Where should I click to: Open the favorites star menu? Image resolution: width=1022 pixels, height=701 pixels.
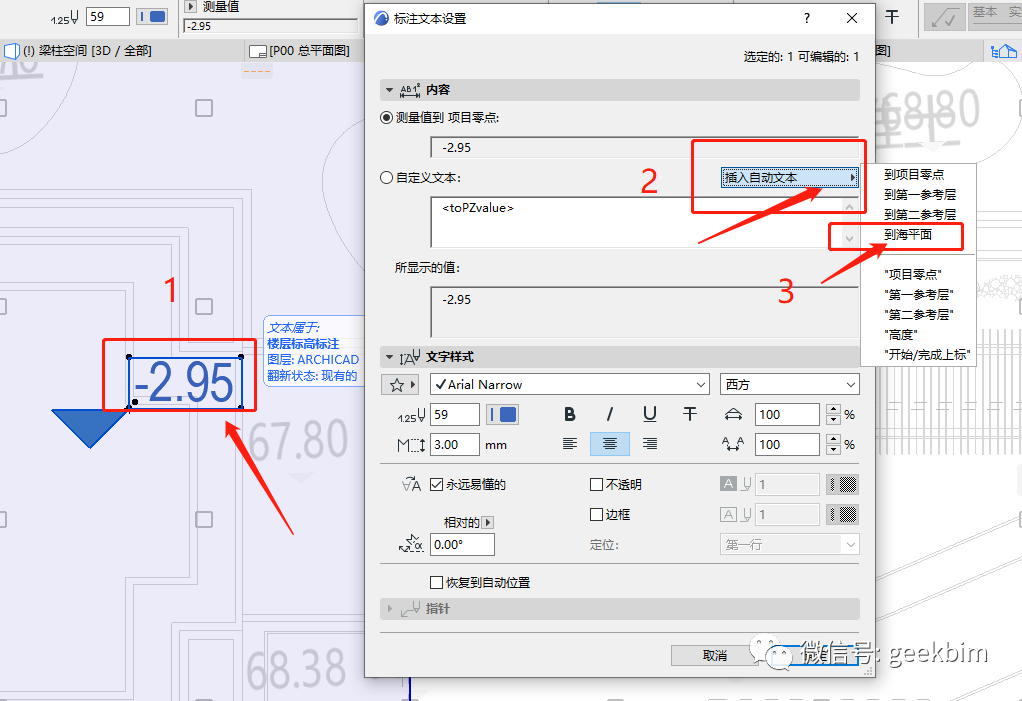pyautogui.click(x=396, y=383)
